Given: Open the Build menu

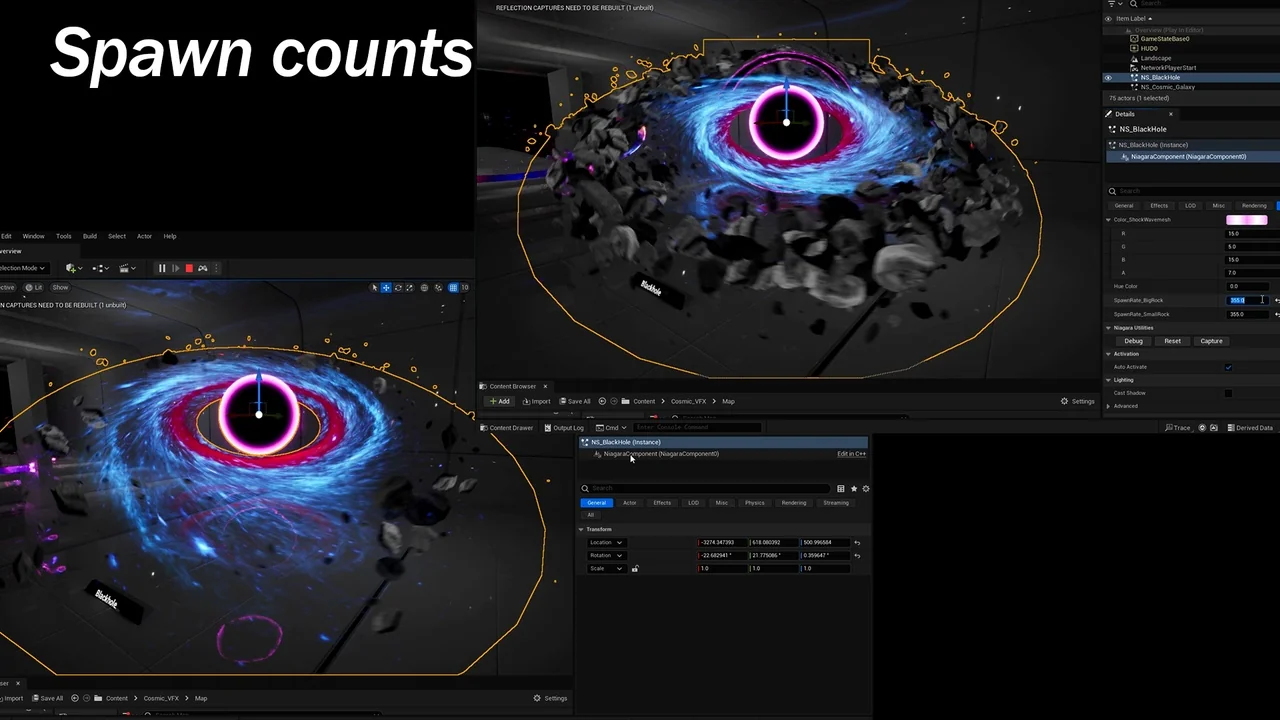Looking at the screenshot, I should 89,236.
